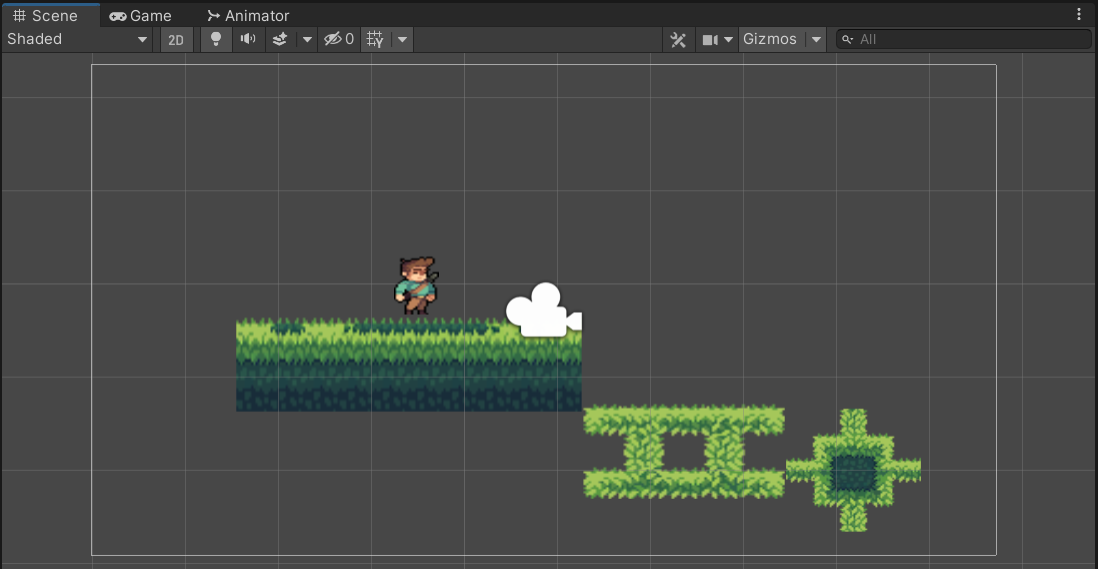Expand the grid settings dropdown arrow

pyautogui.click(x=402, y=39)
